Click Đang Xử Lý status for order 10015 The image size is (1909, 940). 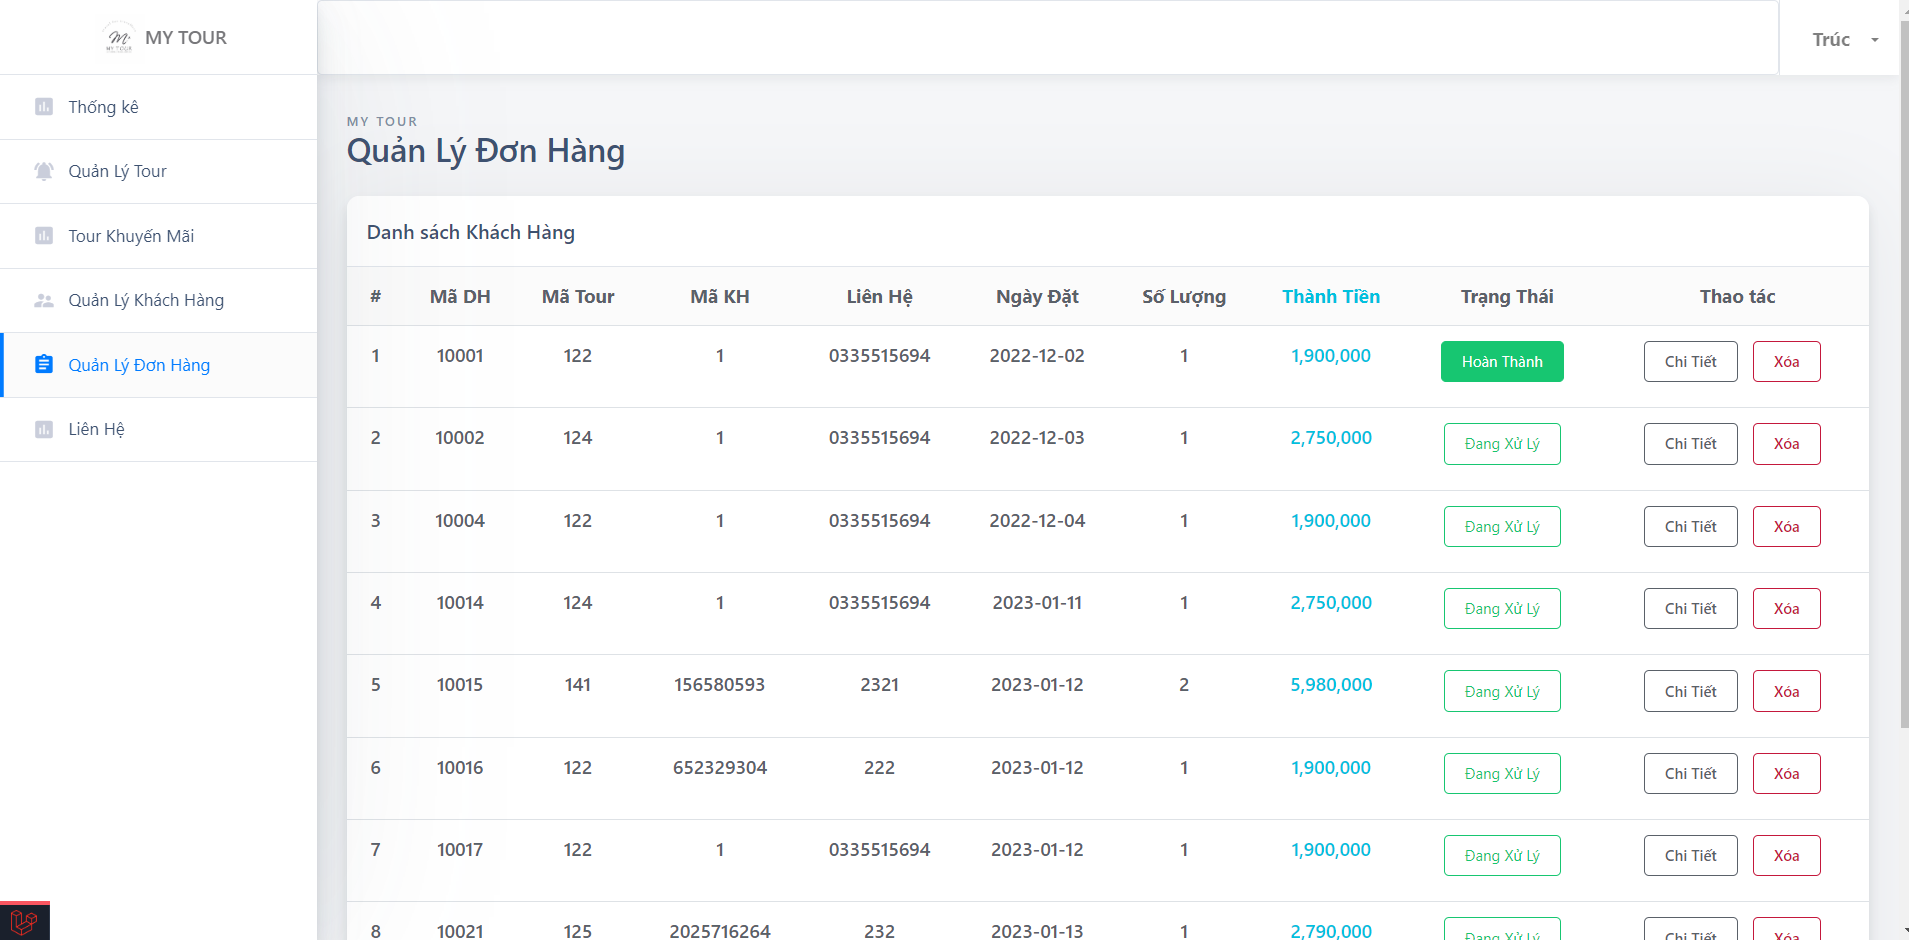tap(1502, 691)
